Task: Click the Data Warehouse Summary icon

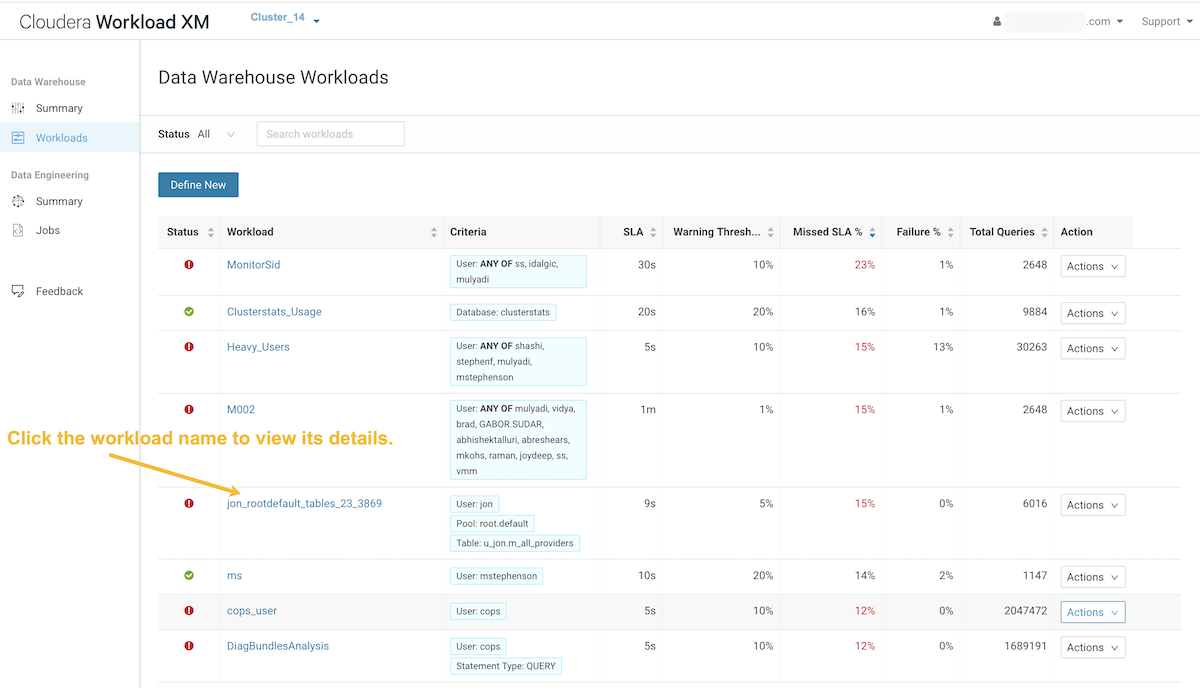Action: [x=18, y=108]
